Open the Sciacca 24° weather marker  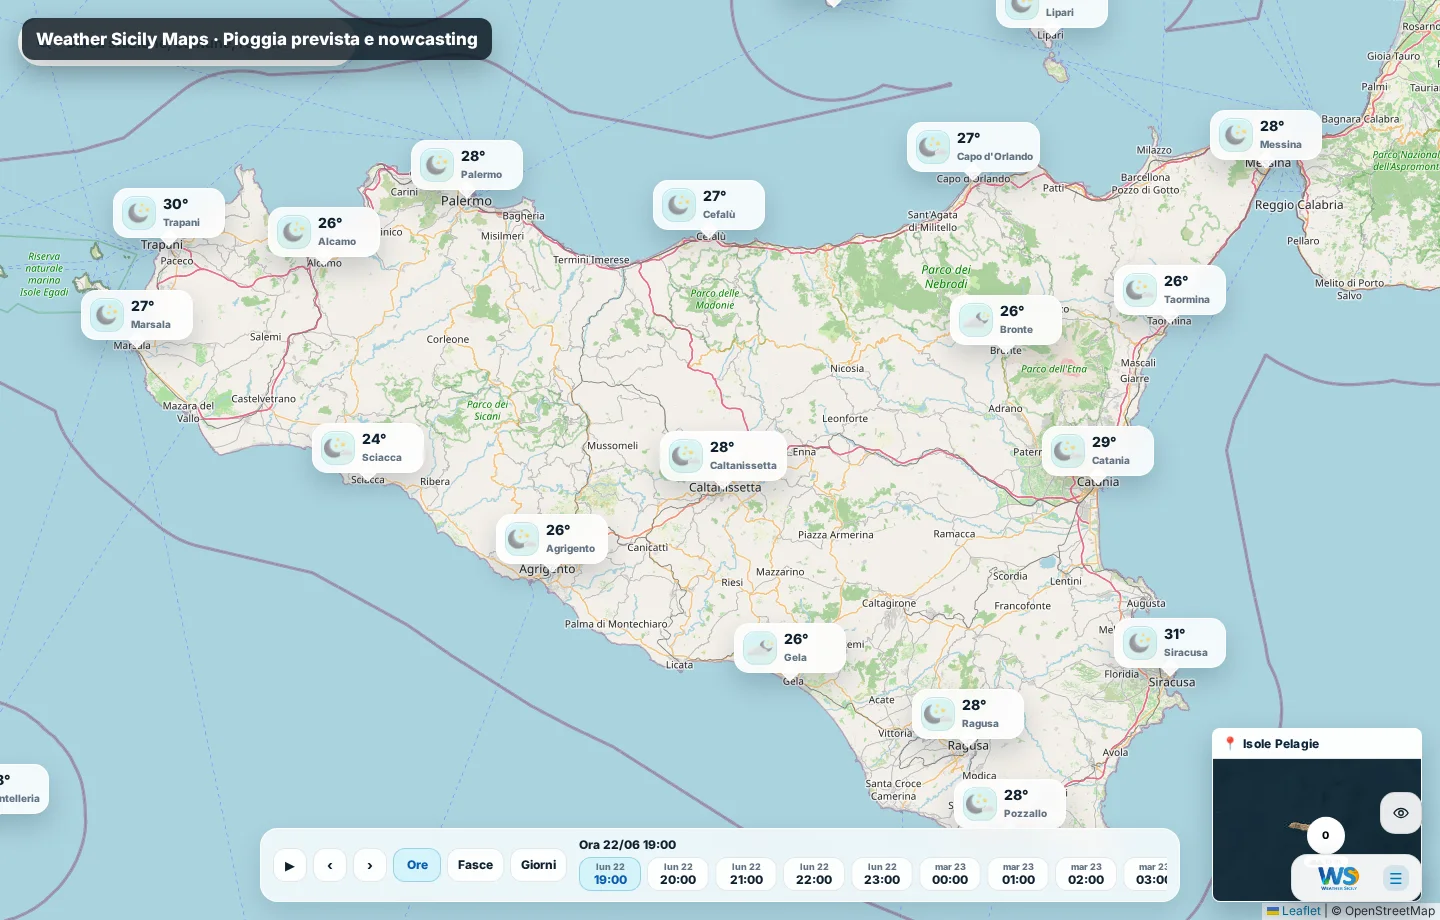click(x=368, y=448)
